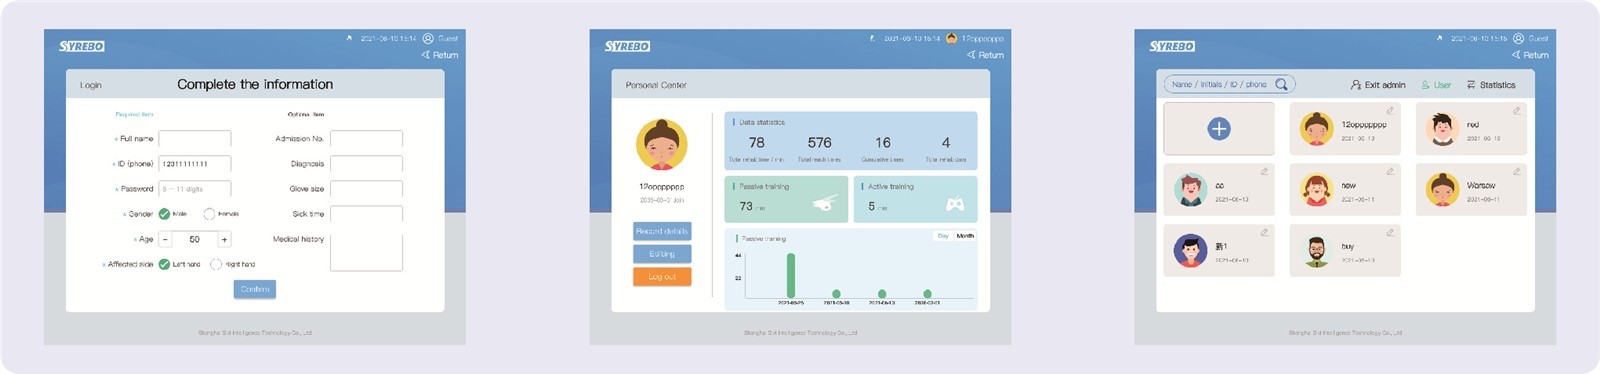This screenshot has width=1600, height=374.
Task: Open User tab in admin bar
Action: pos(1436,85)
